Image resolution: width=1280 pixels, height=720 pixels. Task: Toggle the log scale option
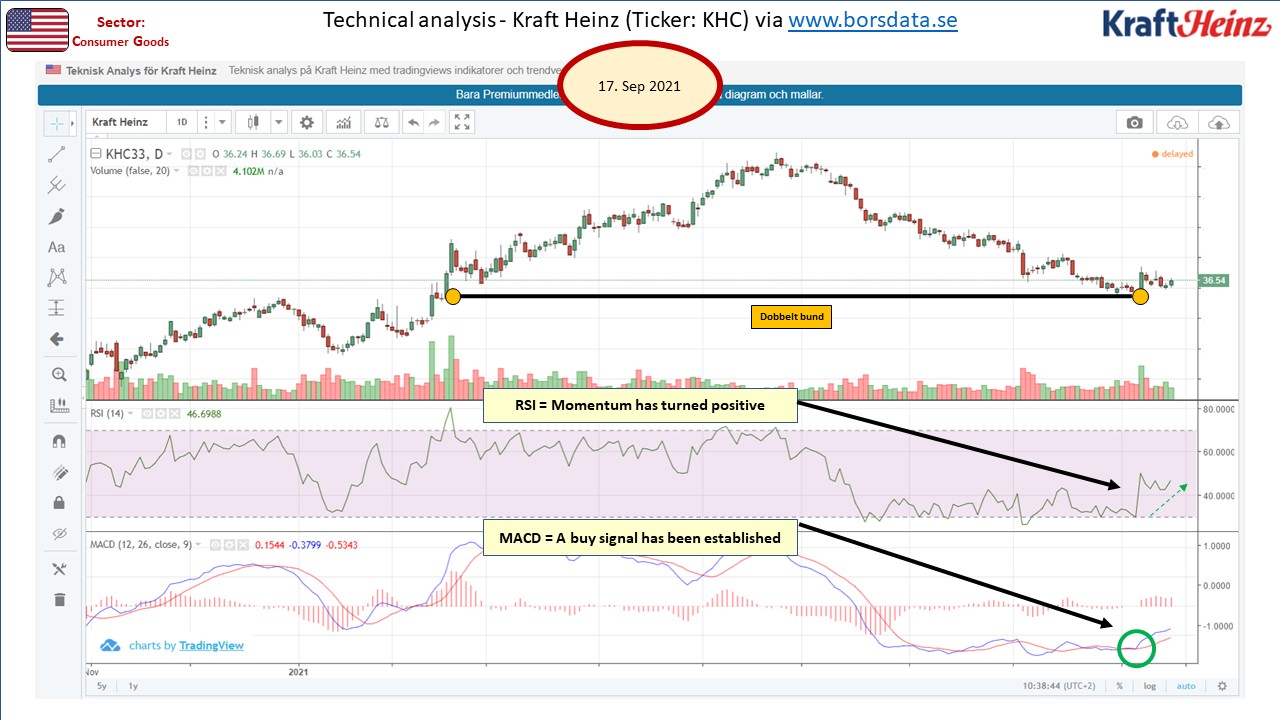coord(1149,687)
